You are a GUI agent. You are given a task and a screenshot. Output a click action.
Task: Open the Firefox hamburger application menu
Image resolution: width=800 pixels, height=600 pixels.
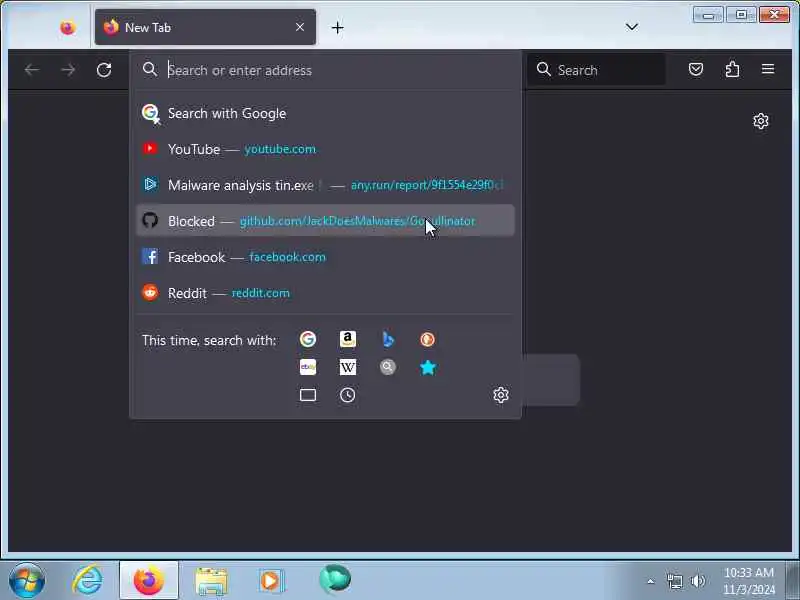pos(768,69)
